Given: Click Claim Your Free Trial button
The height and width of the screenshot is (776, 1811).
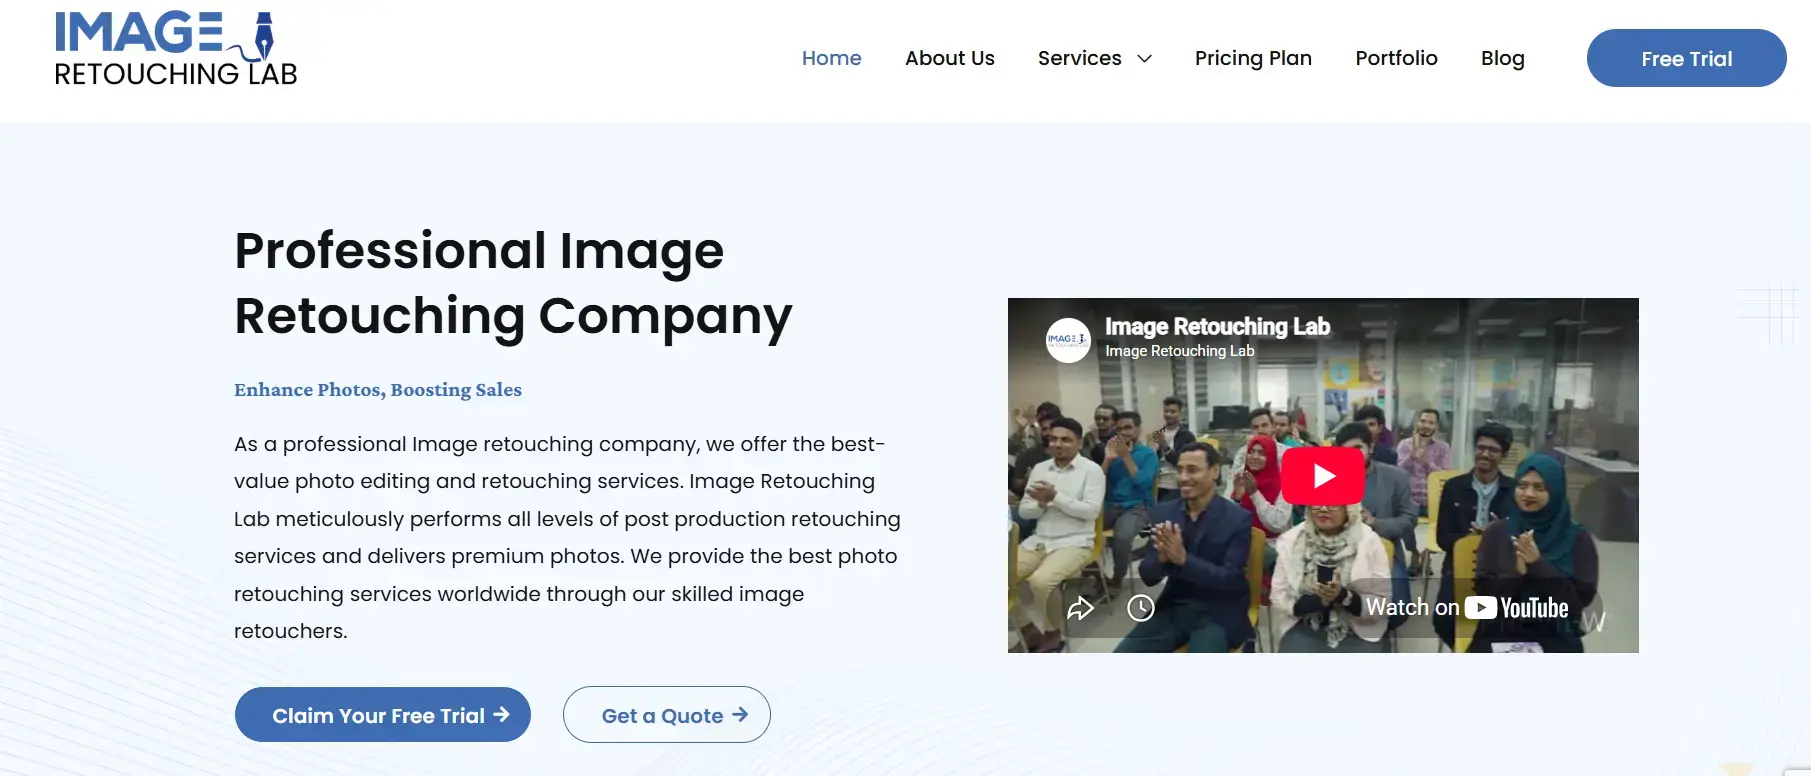Looking at the screenshot, I should point(383,715).
